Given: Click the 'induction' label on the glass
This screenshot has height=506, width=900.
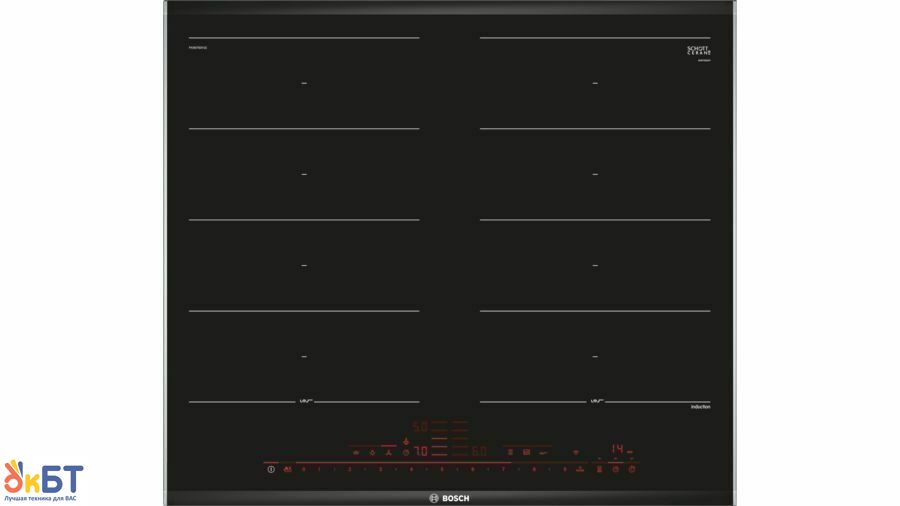Looking at the screenshot, I should coord(700,407).
